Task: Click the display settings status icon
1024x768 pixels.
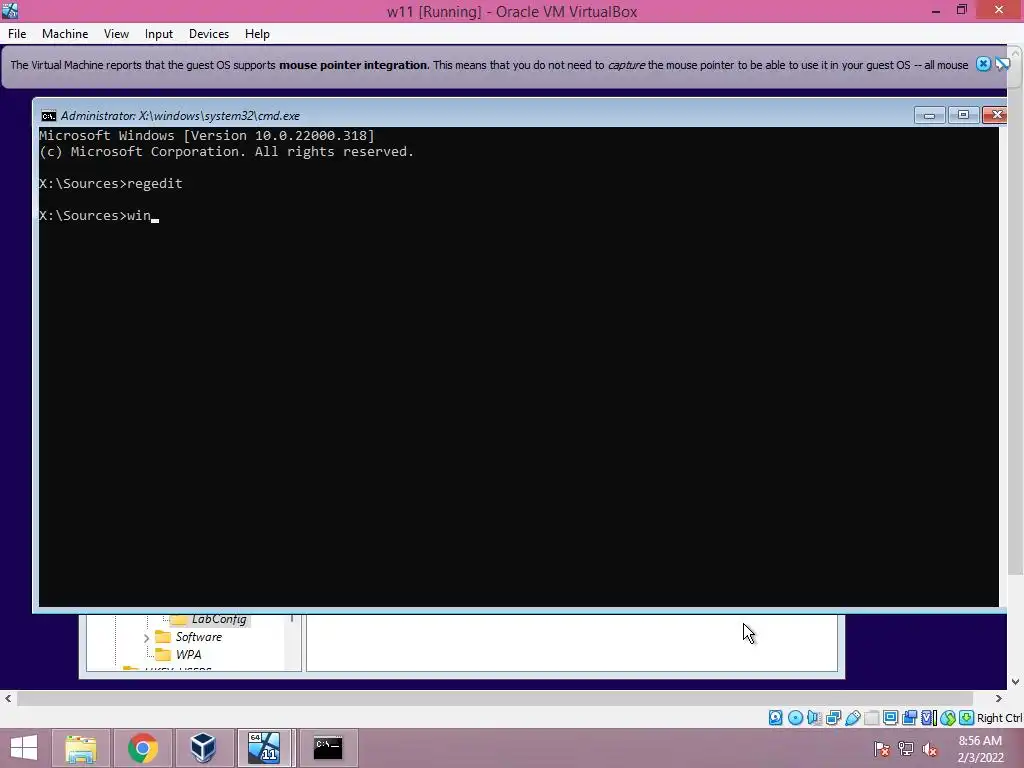Action: click(x=890, y=718)
